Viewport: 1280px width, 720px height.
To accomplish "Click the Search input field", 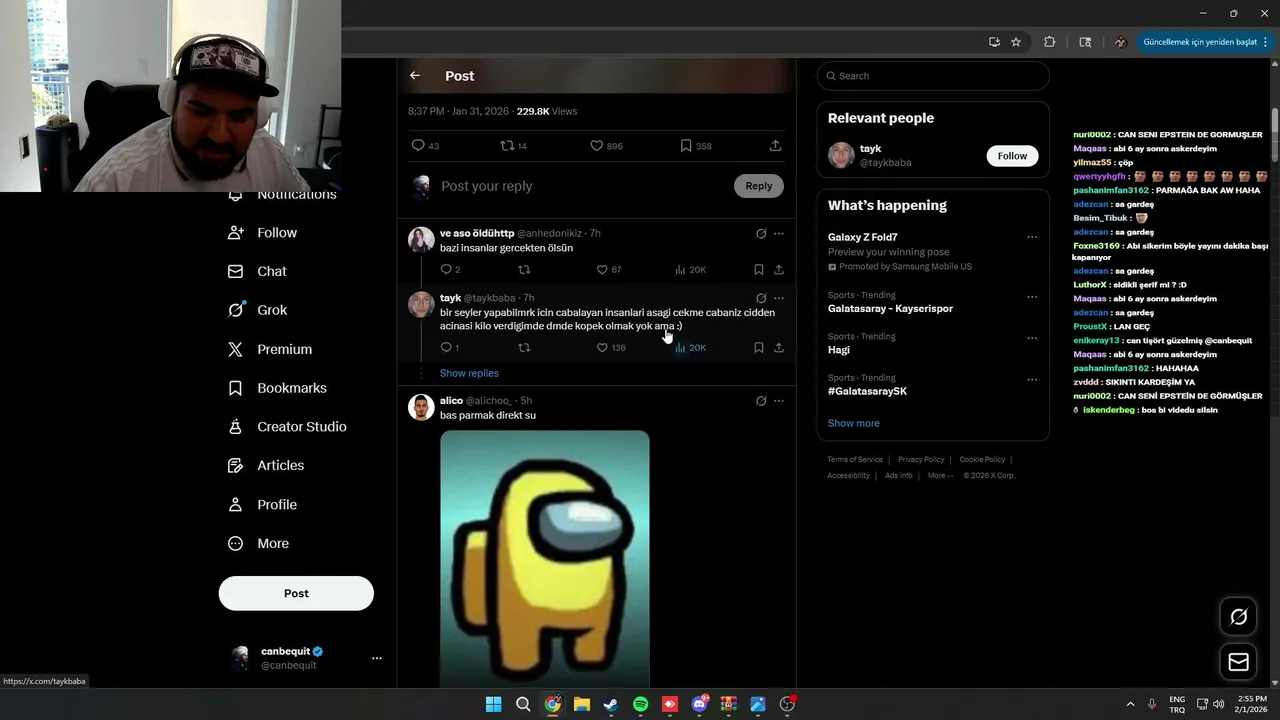I will [933, 76].
